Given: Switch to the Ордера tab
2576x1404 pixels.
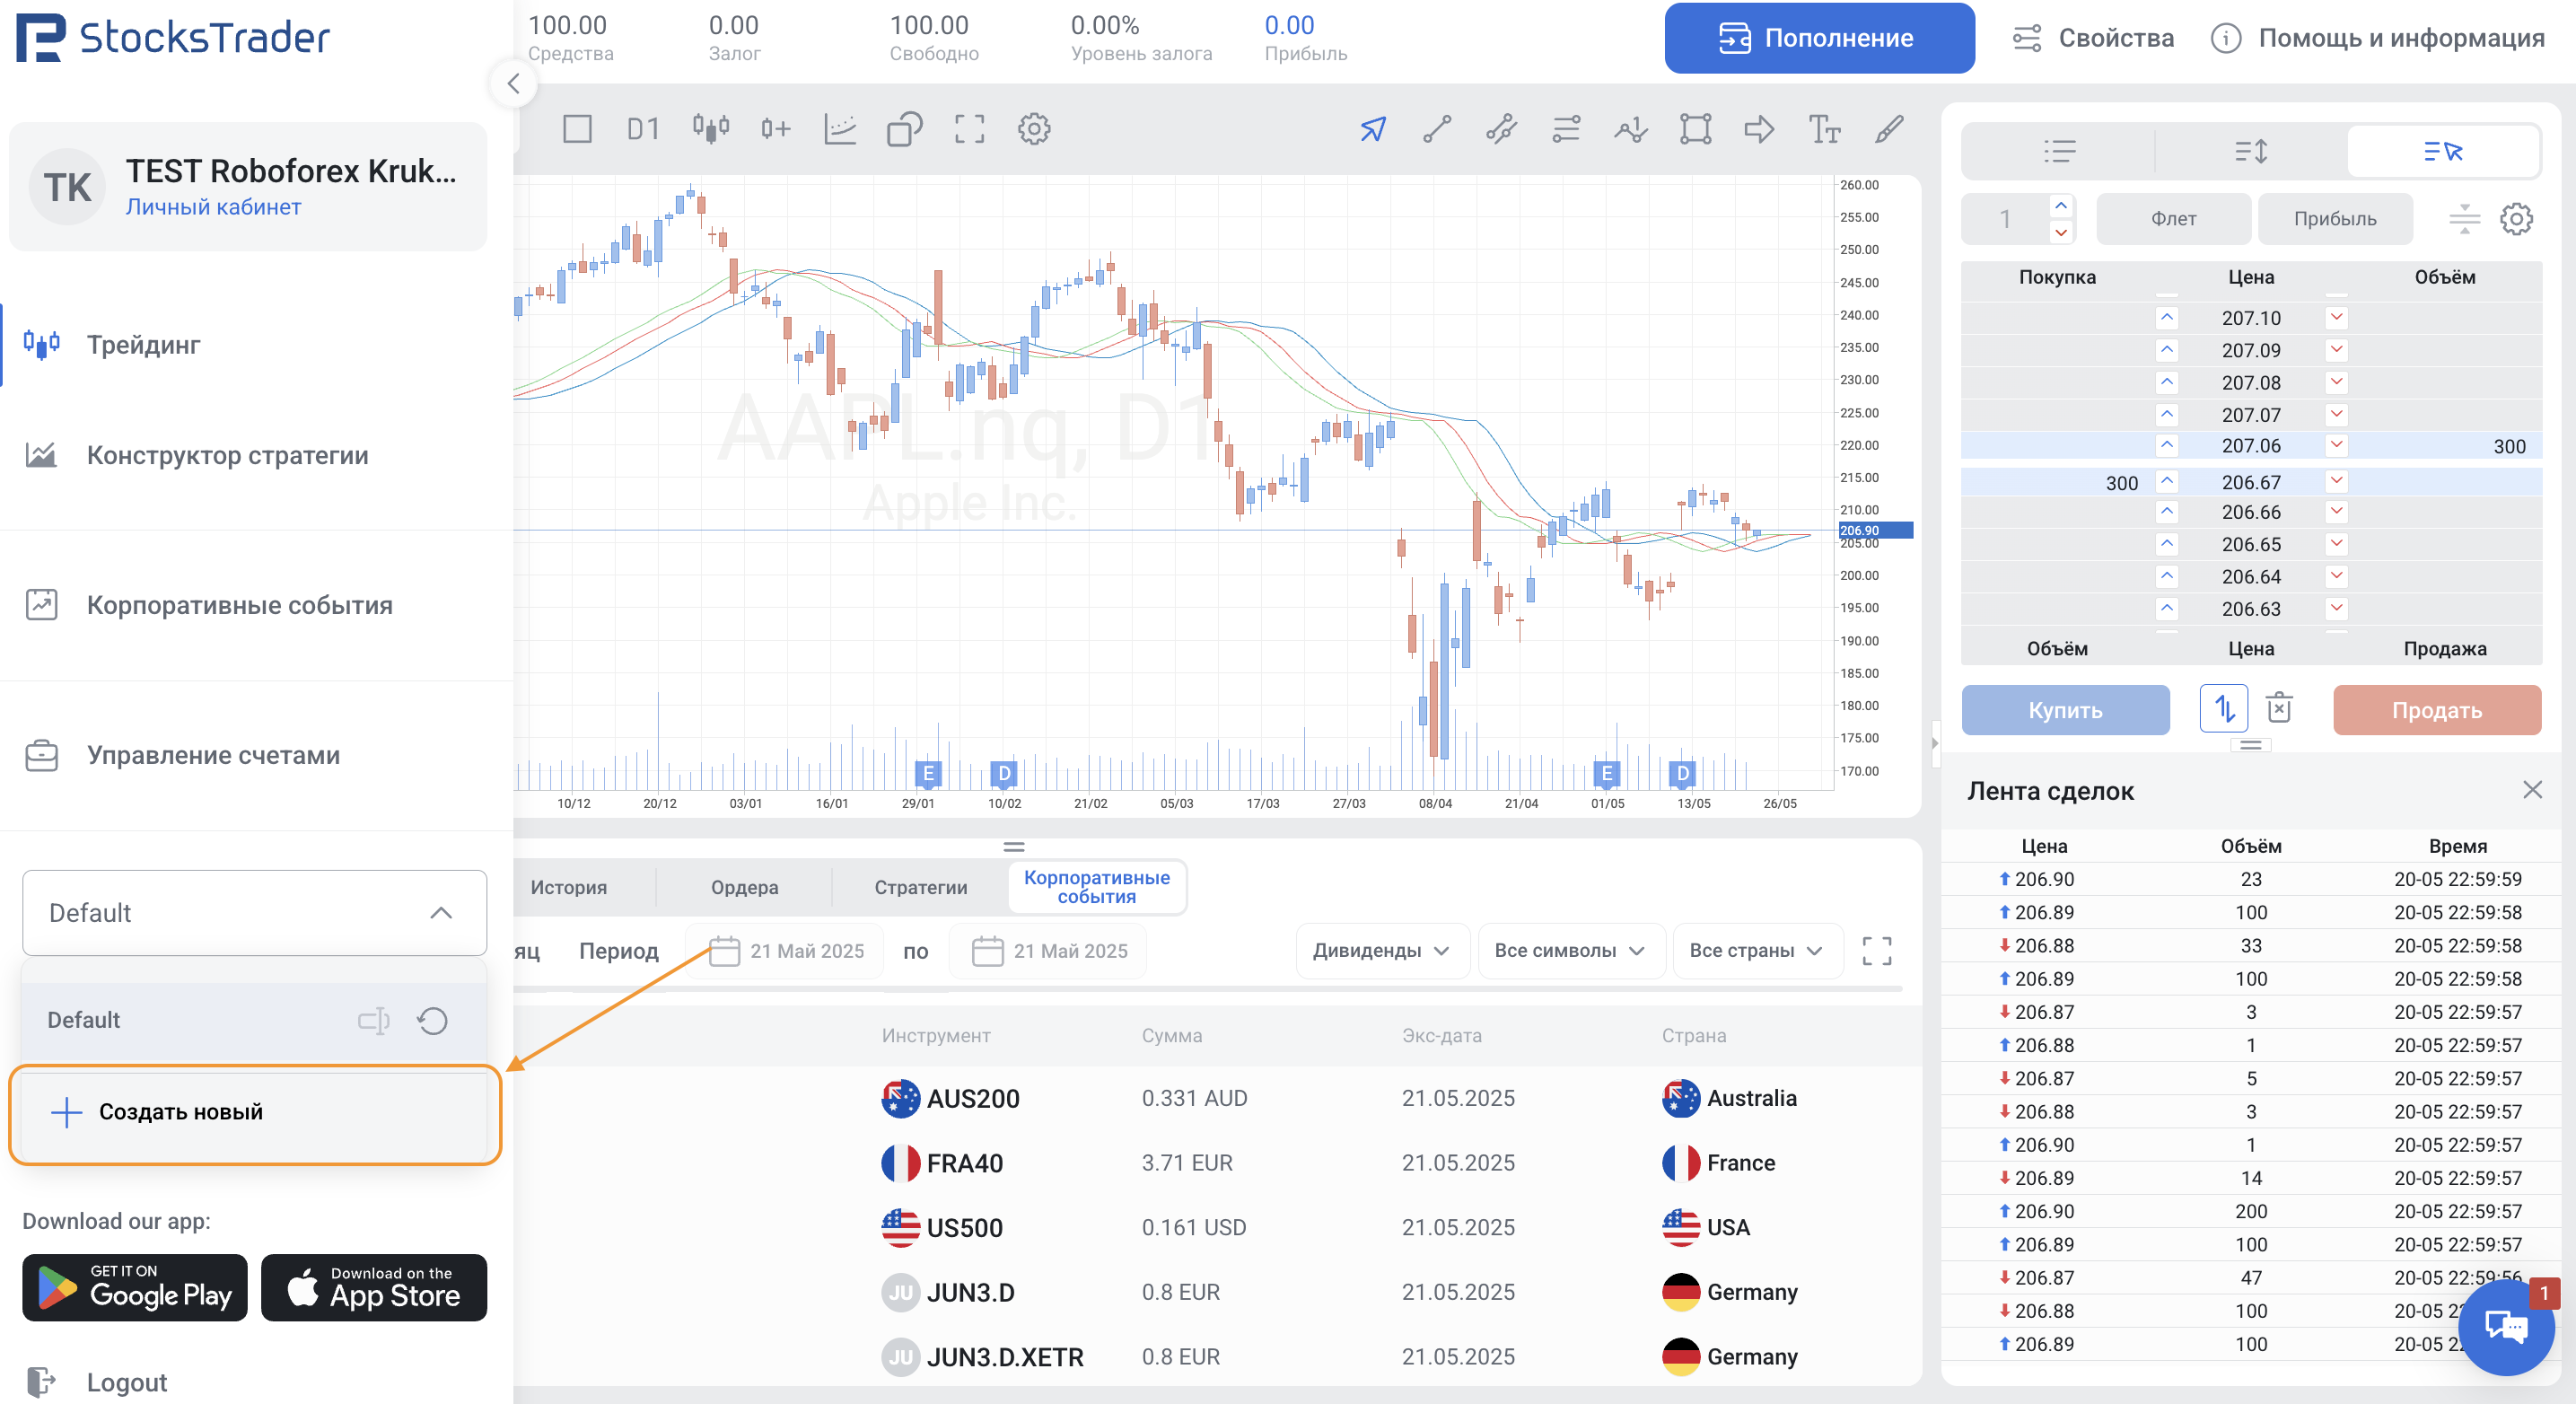Looking at the screenshot, I should tap(744, 886).
